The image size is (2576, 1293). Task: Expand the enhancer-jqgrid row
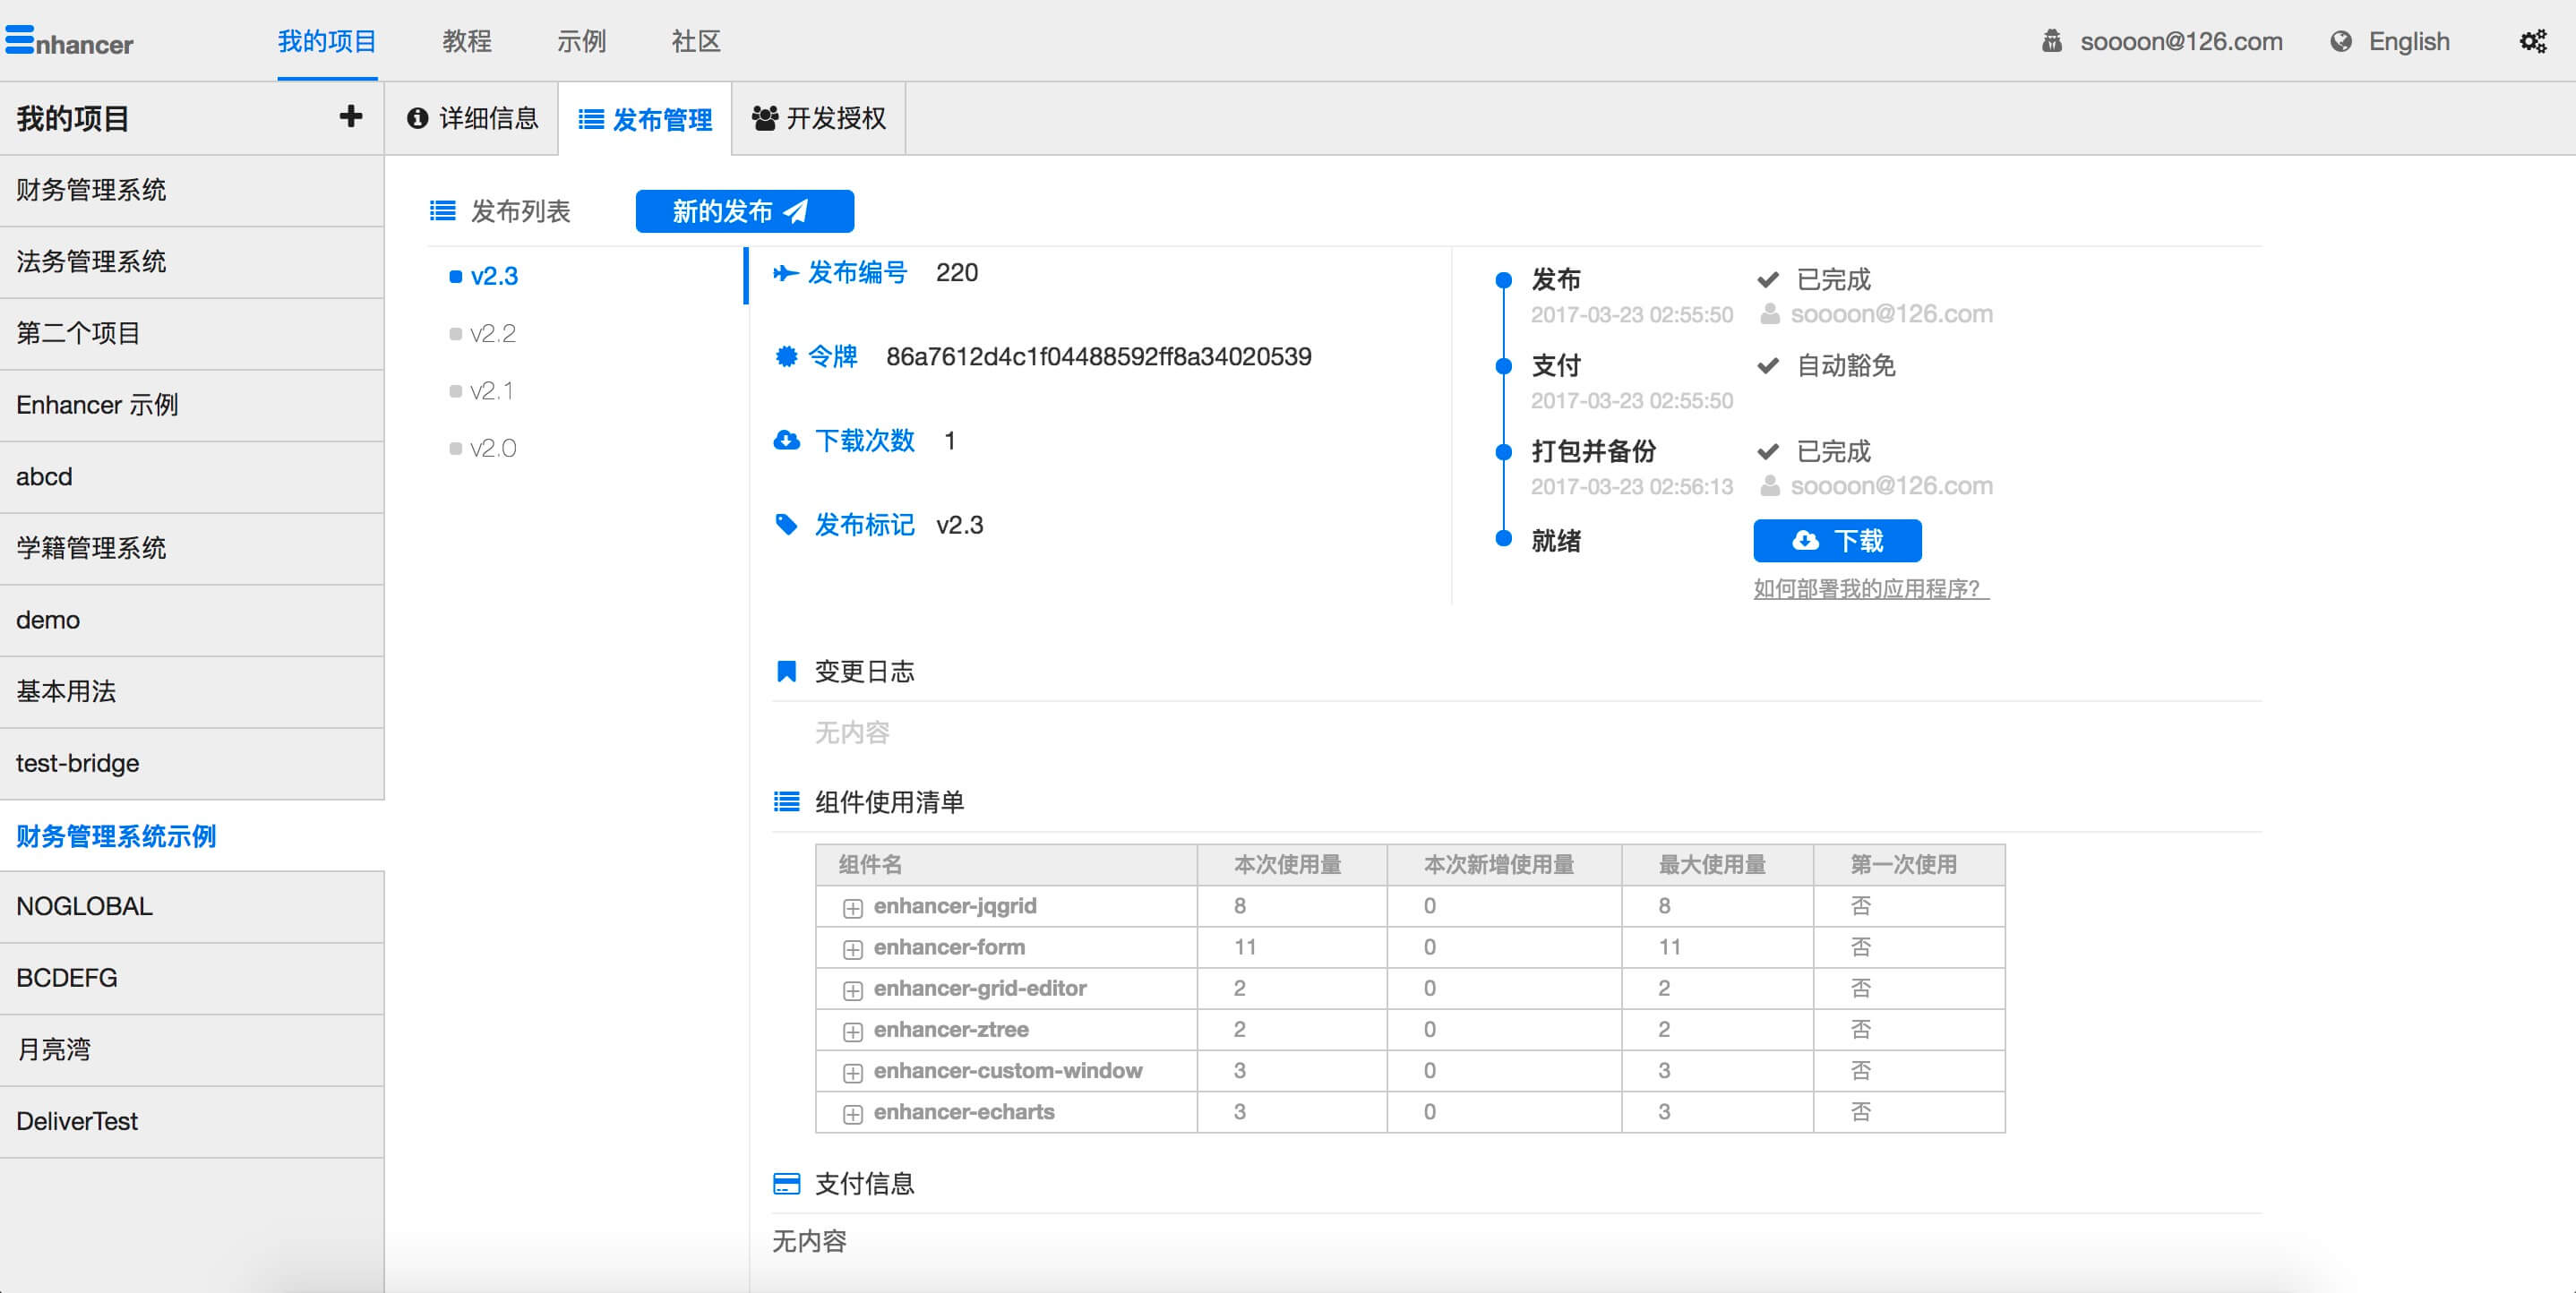[852, 907]
